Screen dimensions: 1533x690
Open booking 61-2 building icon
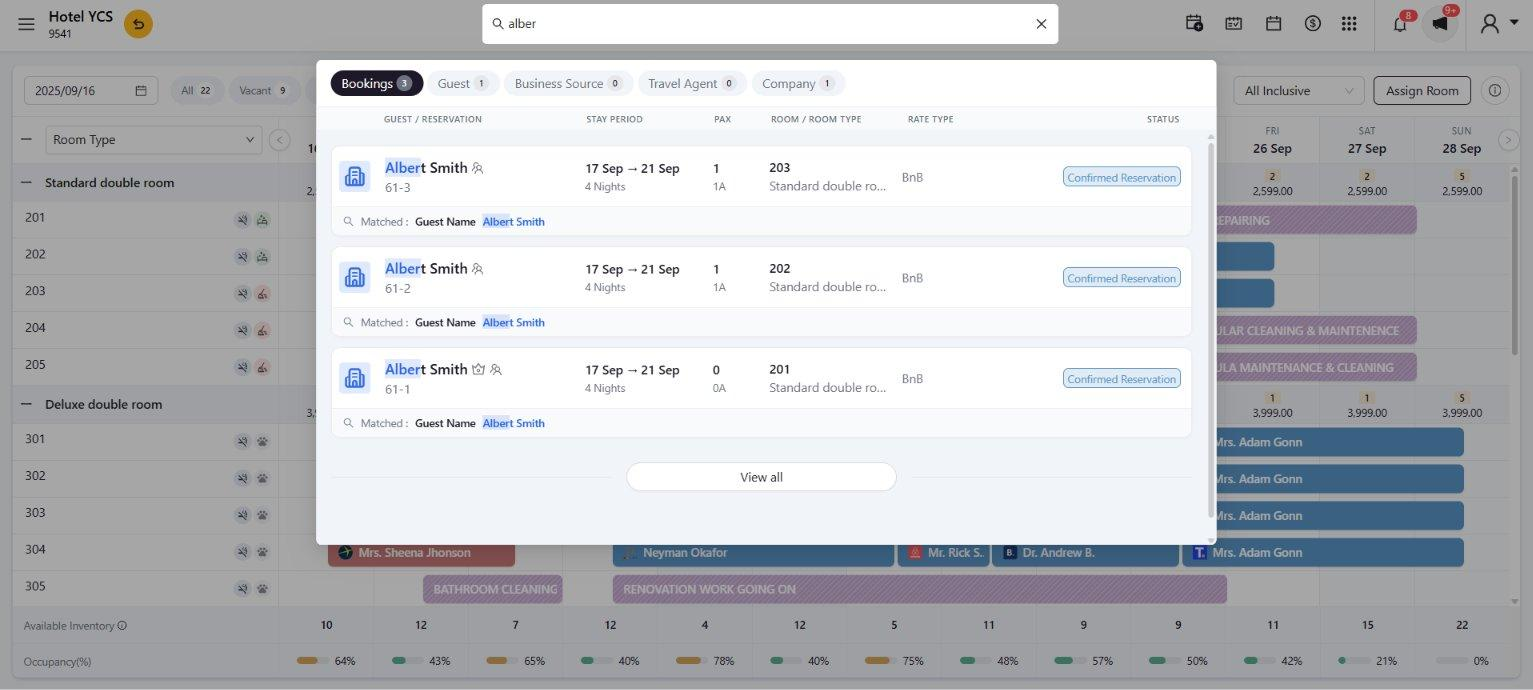coord(354,277)
